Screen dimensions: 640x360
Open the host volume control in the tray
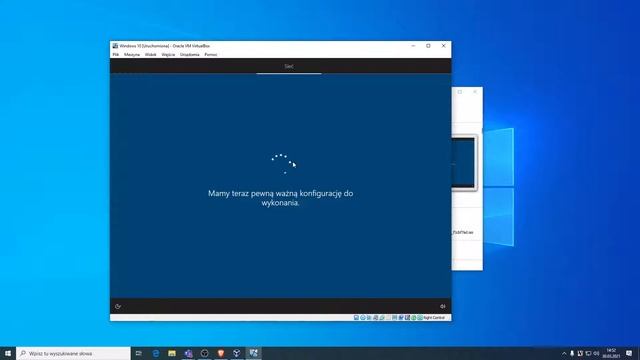(x=596, y=353)
